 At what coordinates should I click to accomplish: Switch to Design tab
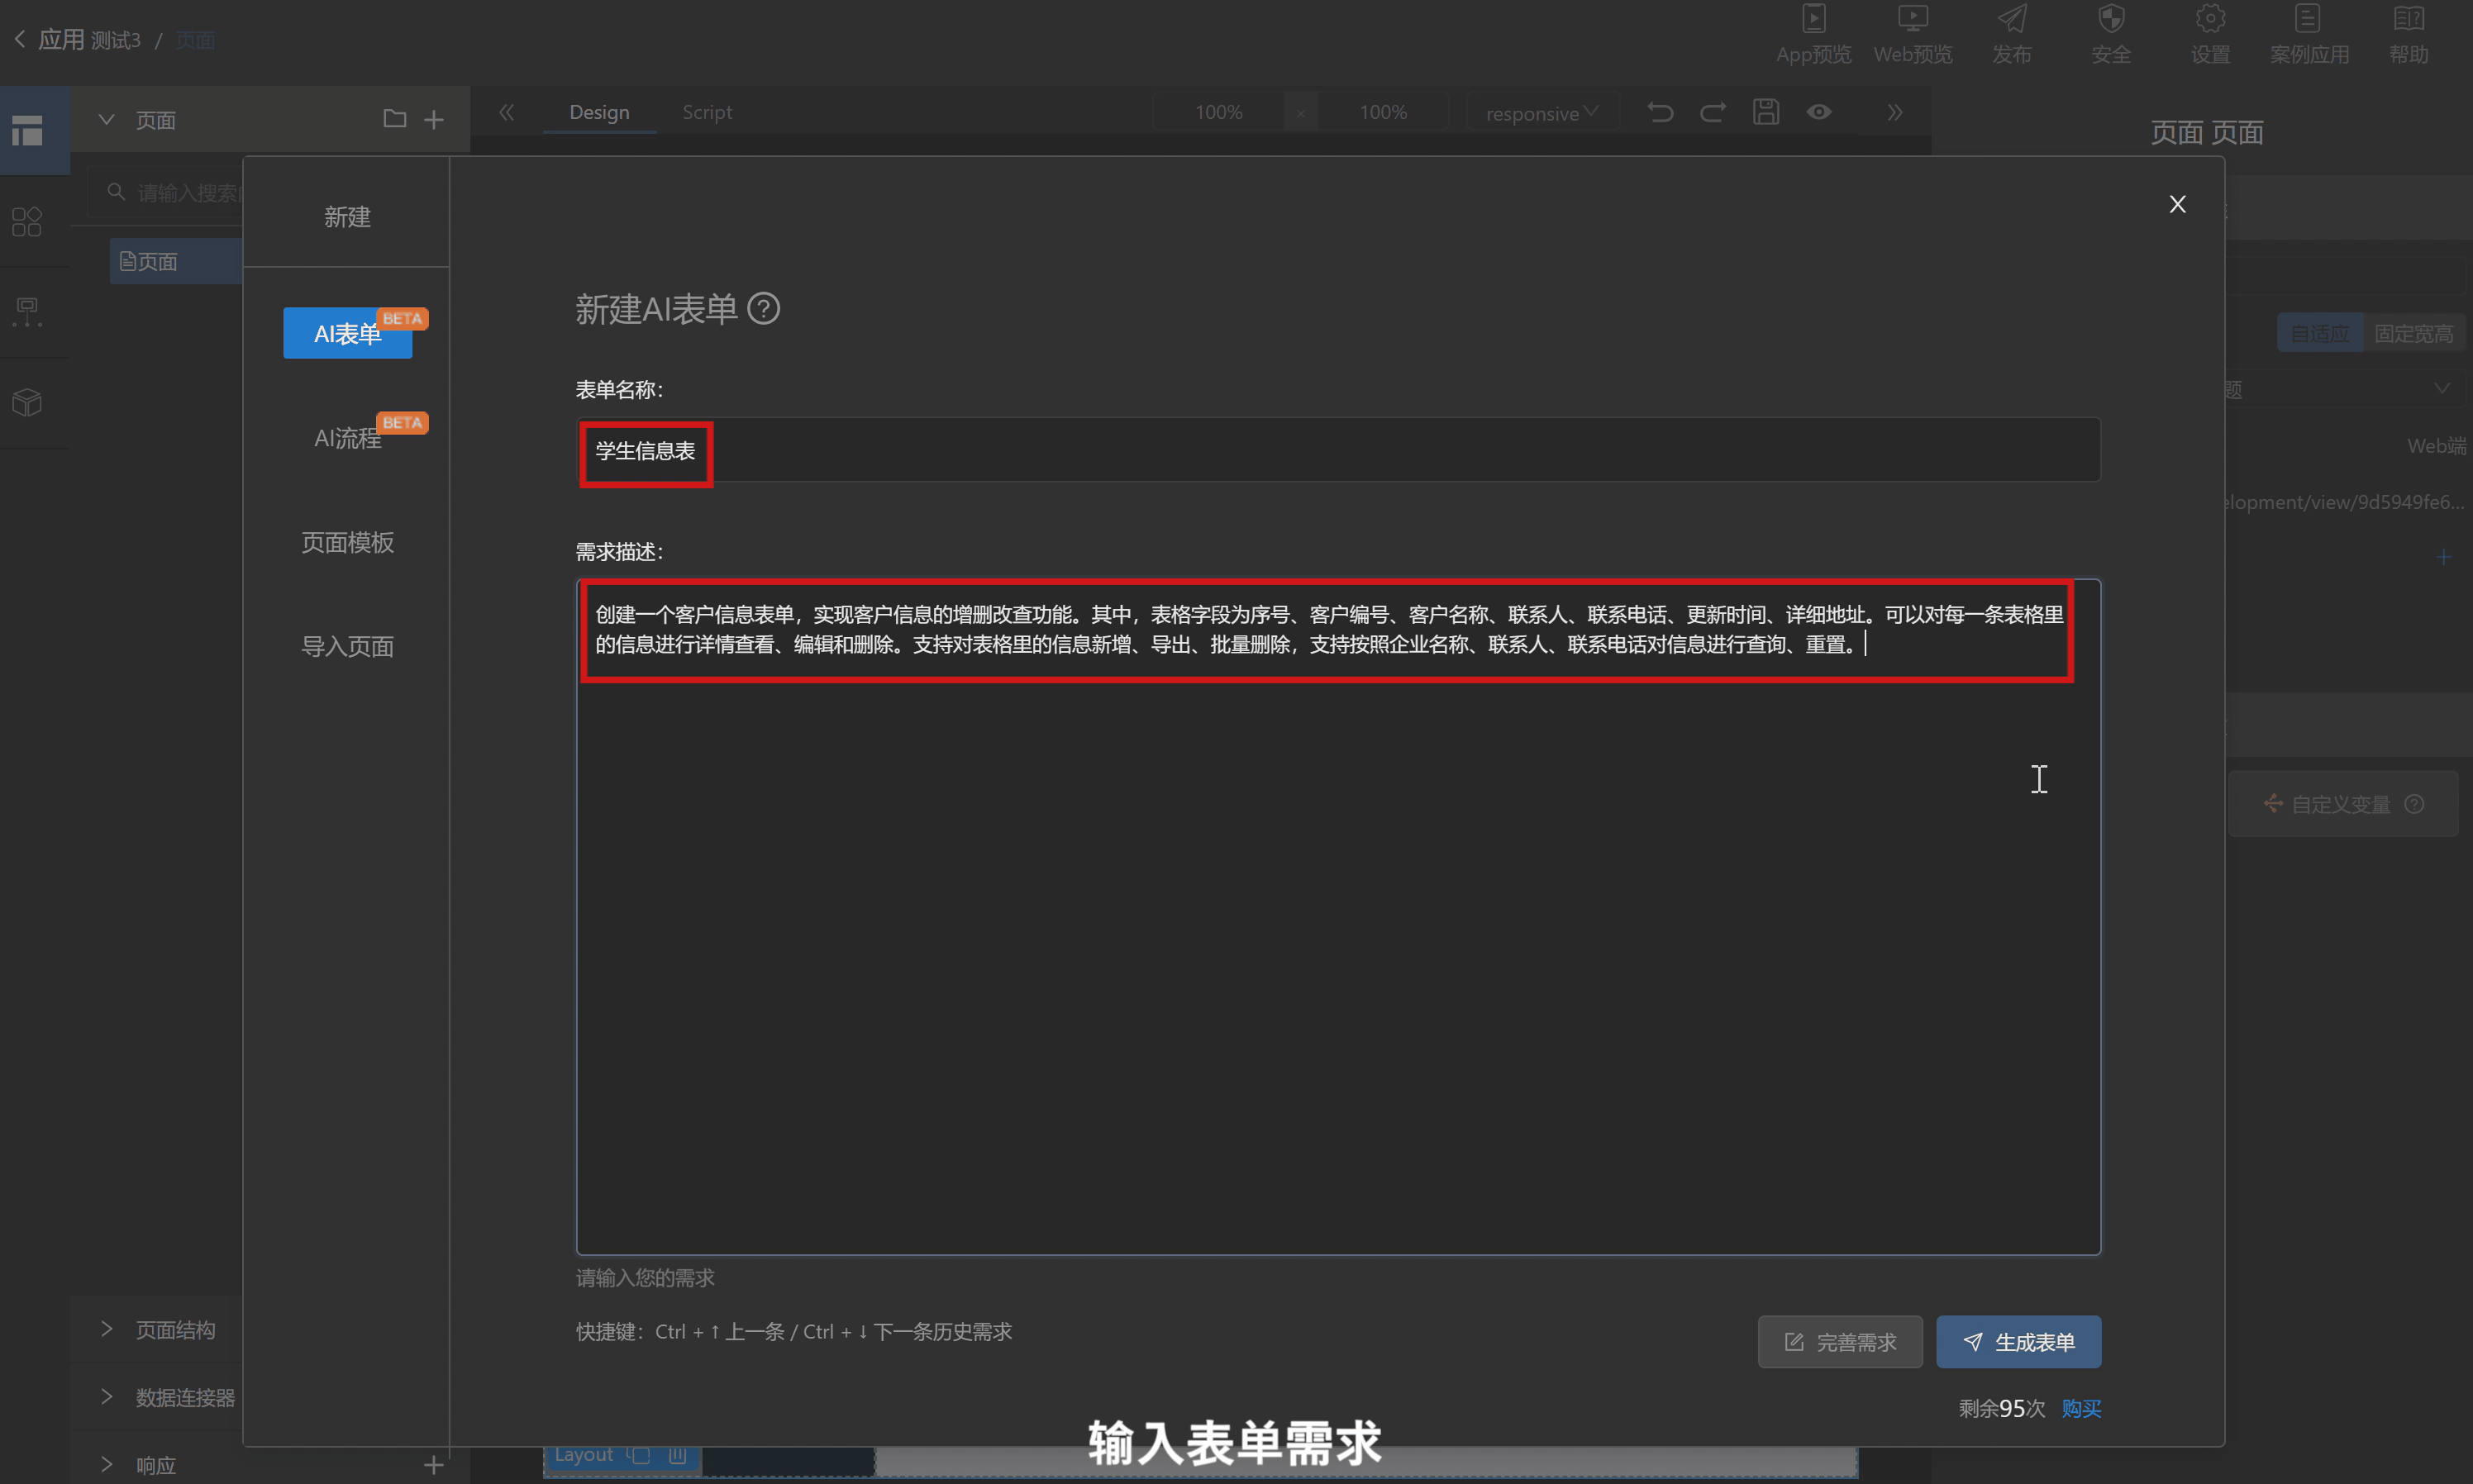point(599,112)
